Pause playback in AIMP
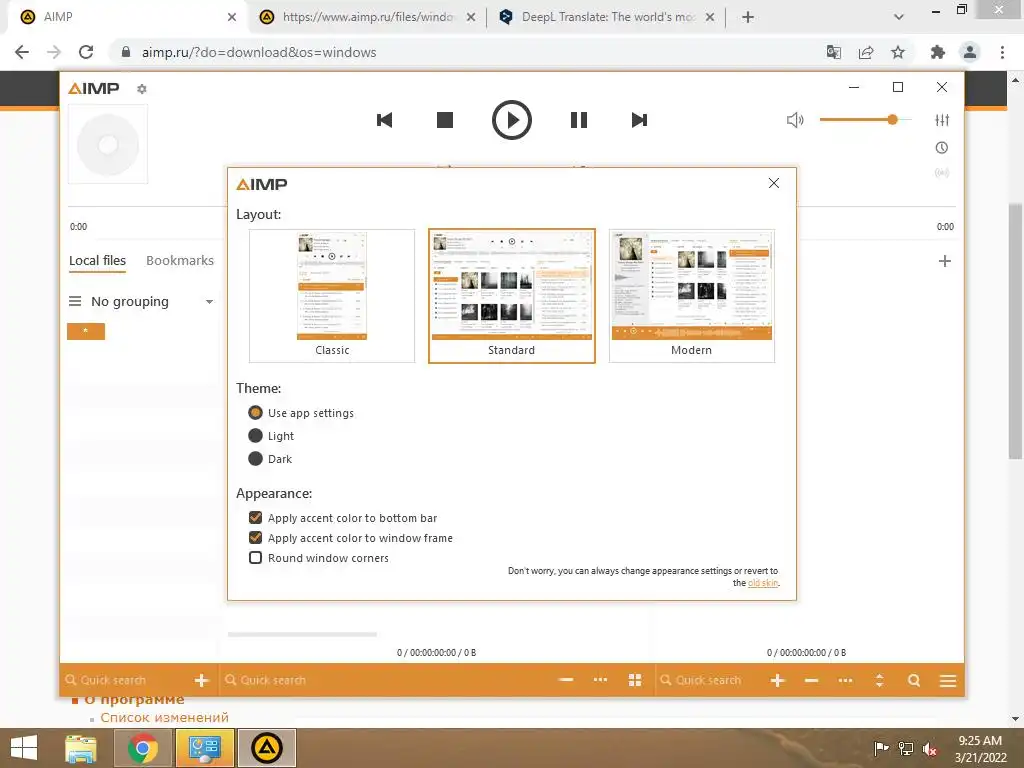Screen dimensions: 1024x768 [x=579, y=120]
